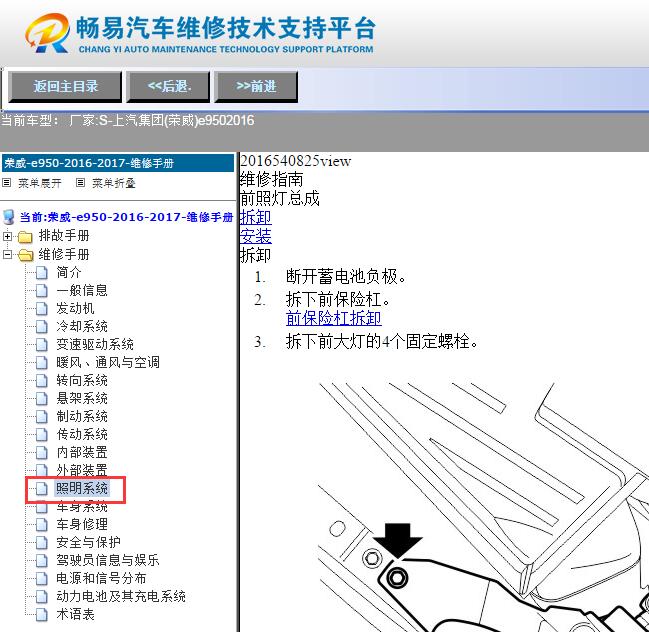Screen dimensions: 649x632
Task: Click the page icon beside 术语表
Action: pos(41,615)
